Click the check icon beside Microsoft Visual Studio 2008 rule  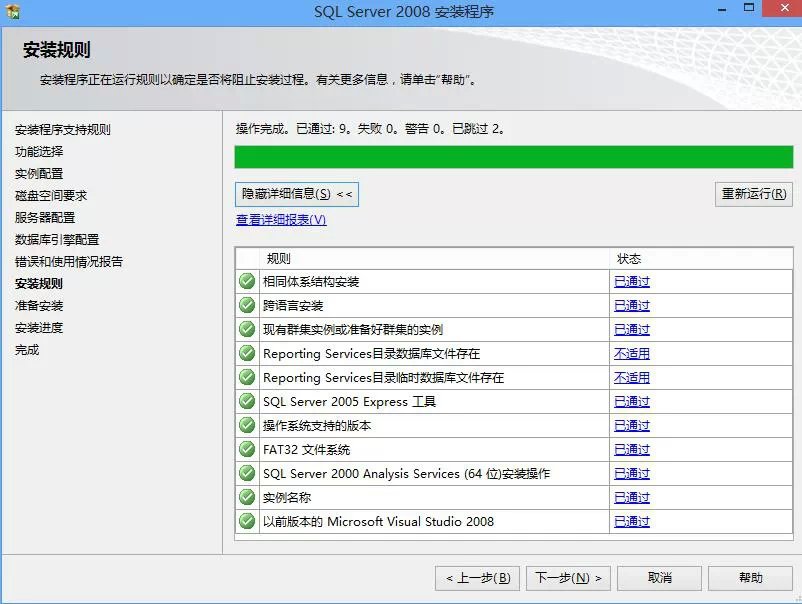coord(246,521)
